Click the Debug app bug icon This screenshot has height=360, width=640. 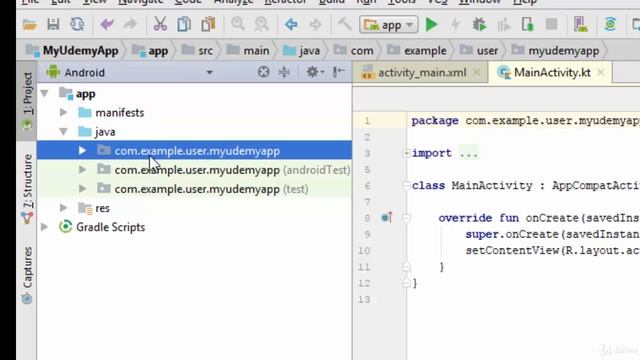tap(480, 24)
